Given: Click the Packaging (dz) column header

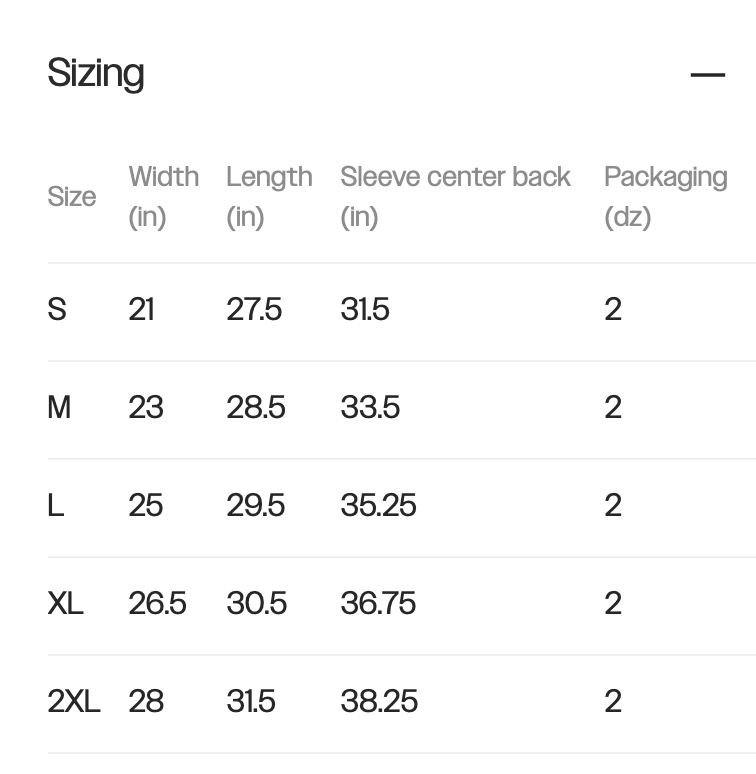Looking at the screenshot, I should 665,196.
